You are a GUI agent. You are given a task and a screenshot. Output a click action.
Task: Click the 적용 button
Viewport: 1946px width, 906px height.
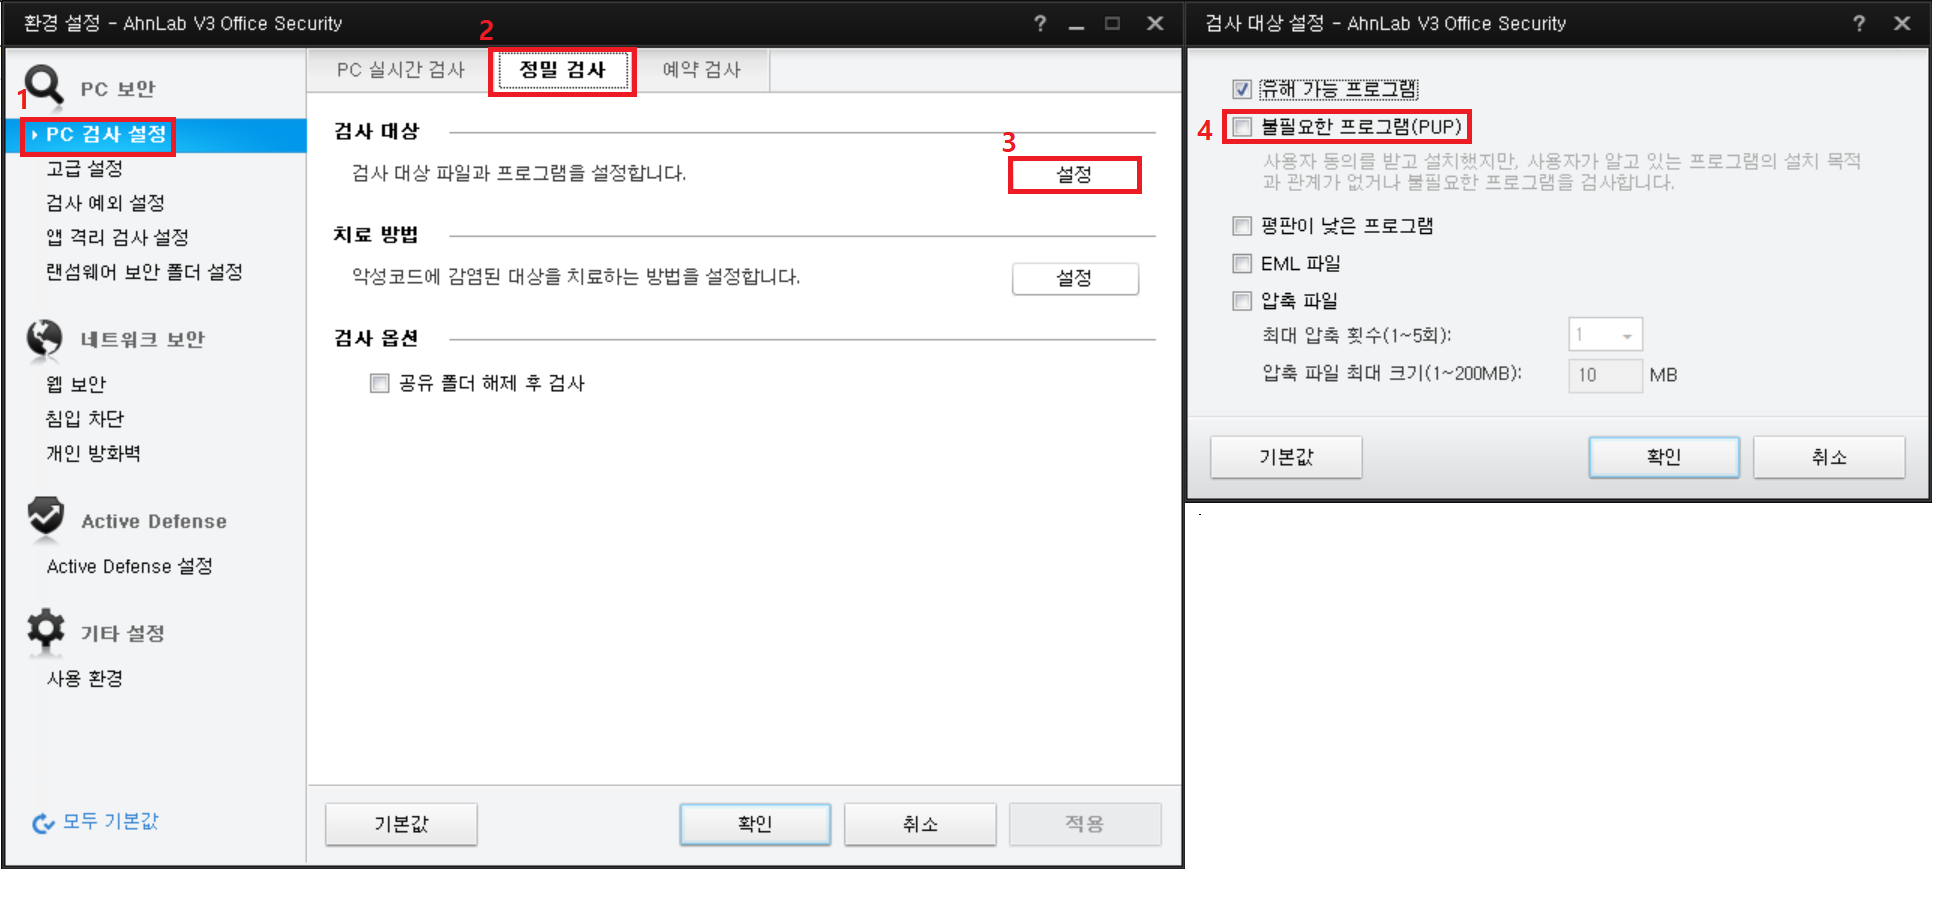click(x=1085, y=824)
